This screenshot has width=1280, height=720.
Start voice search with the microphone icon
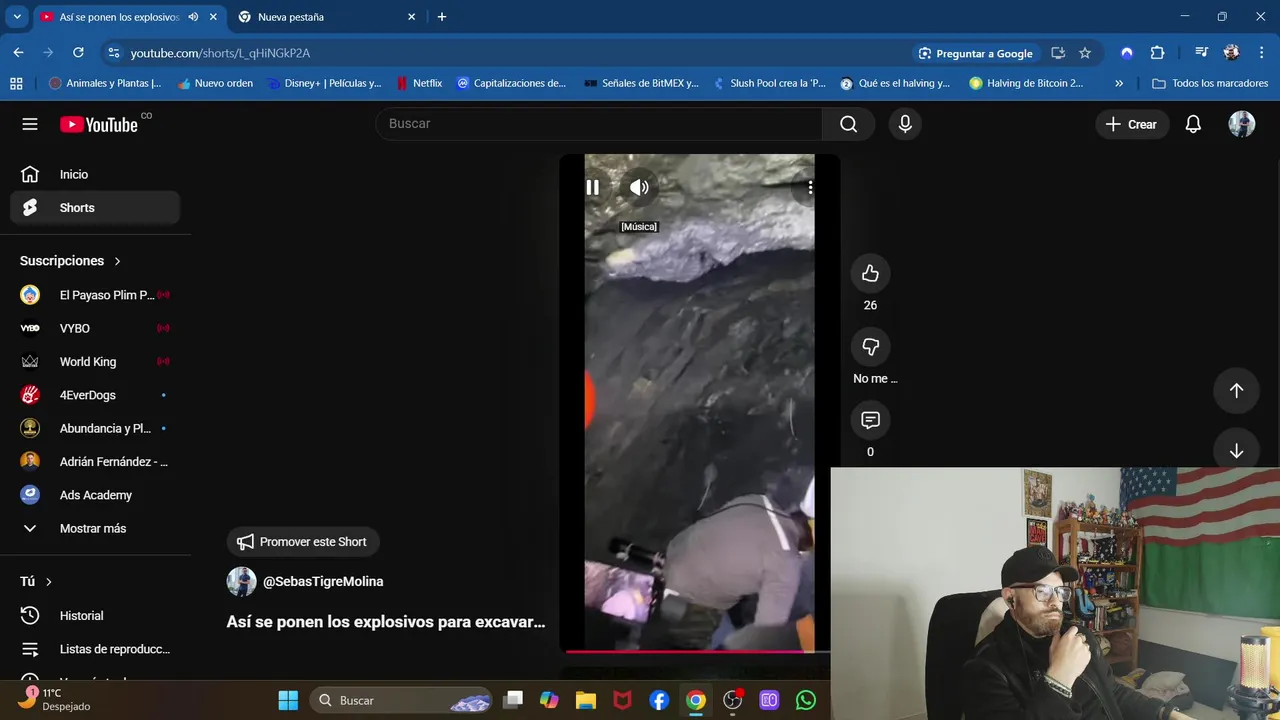point(905,124)
